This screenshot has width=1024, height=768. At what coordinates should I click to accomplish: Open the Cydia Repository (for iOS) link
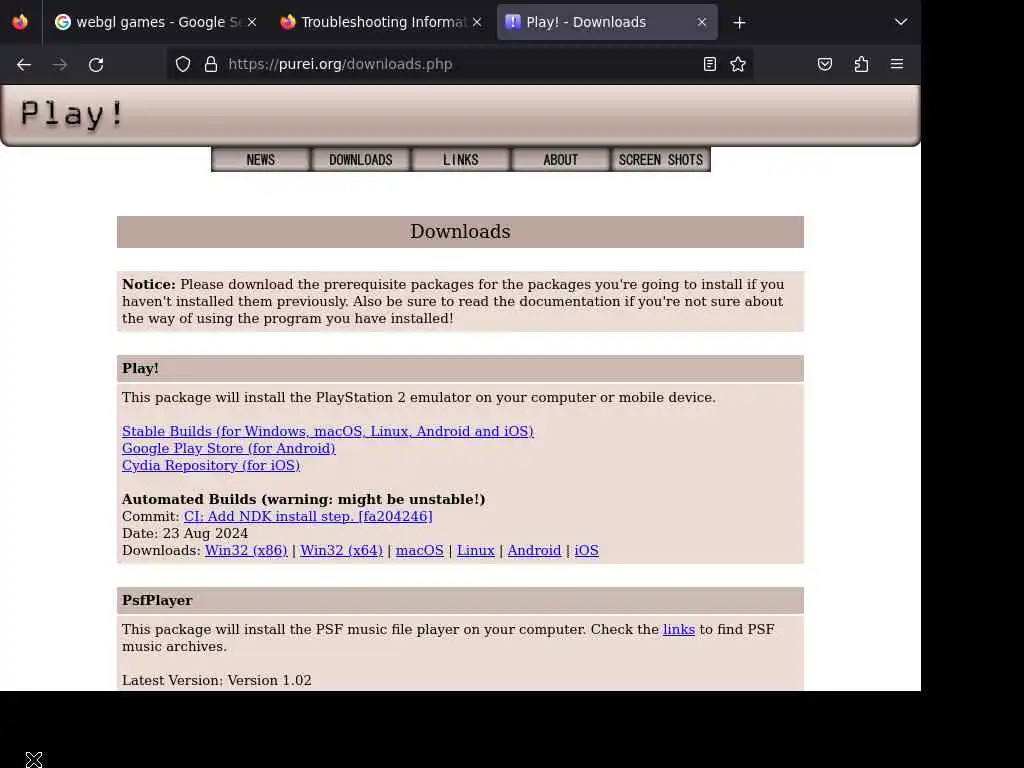[x=211, y=466]
